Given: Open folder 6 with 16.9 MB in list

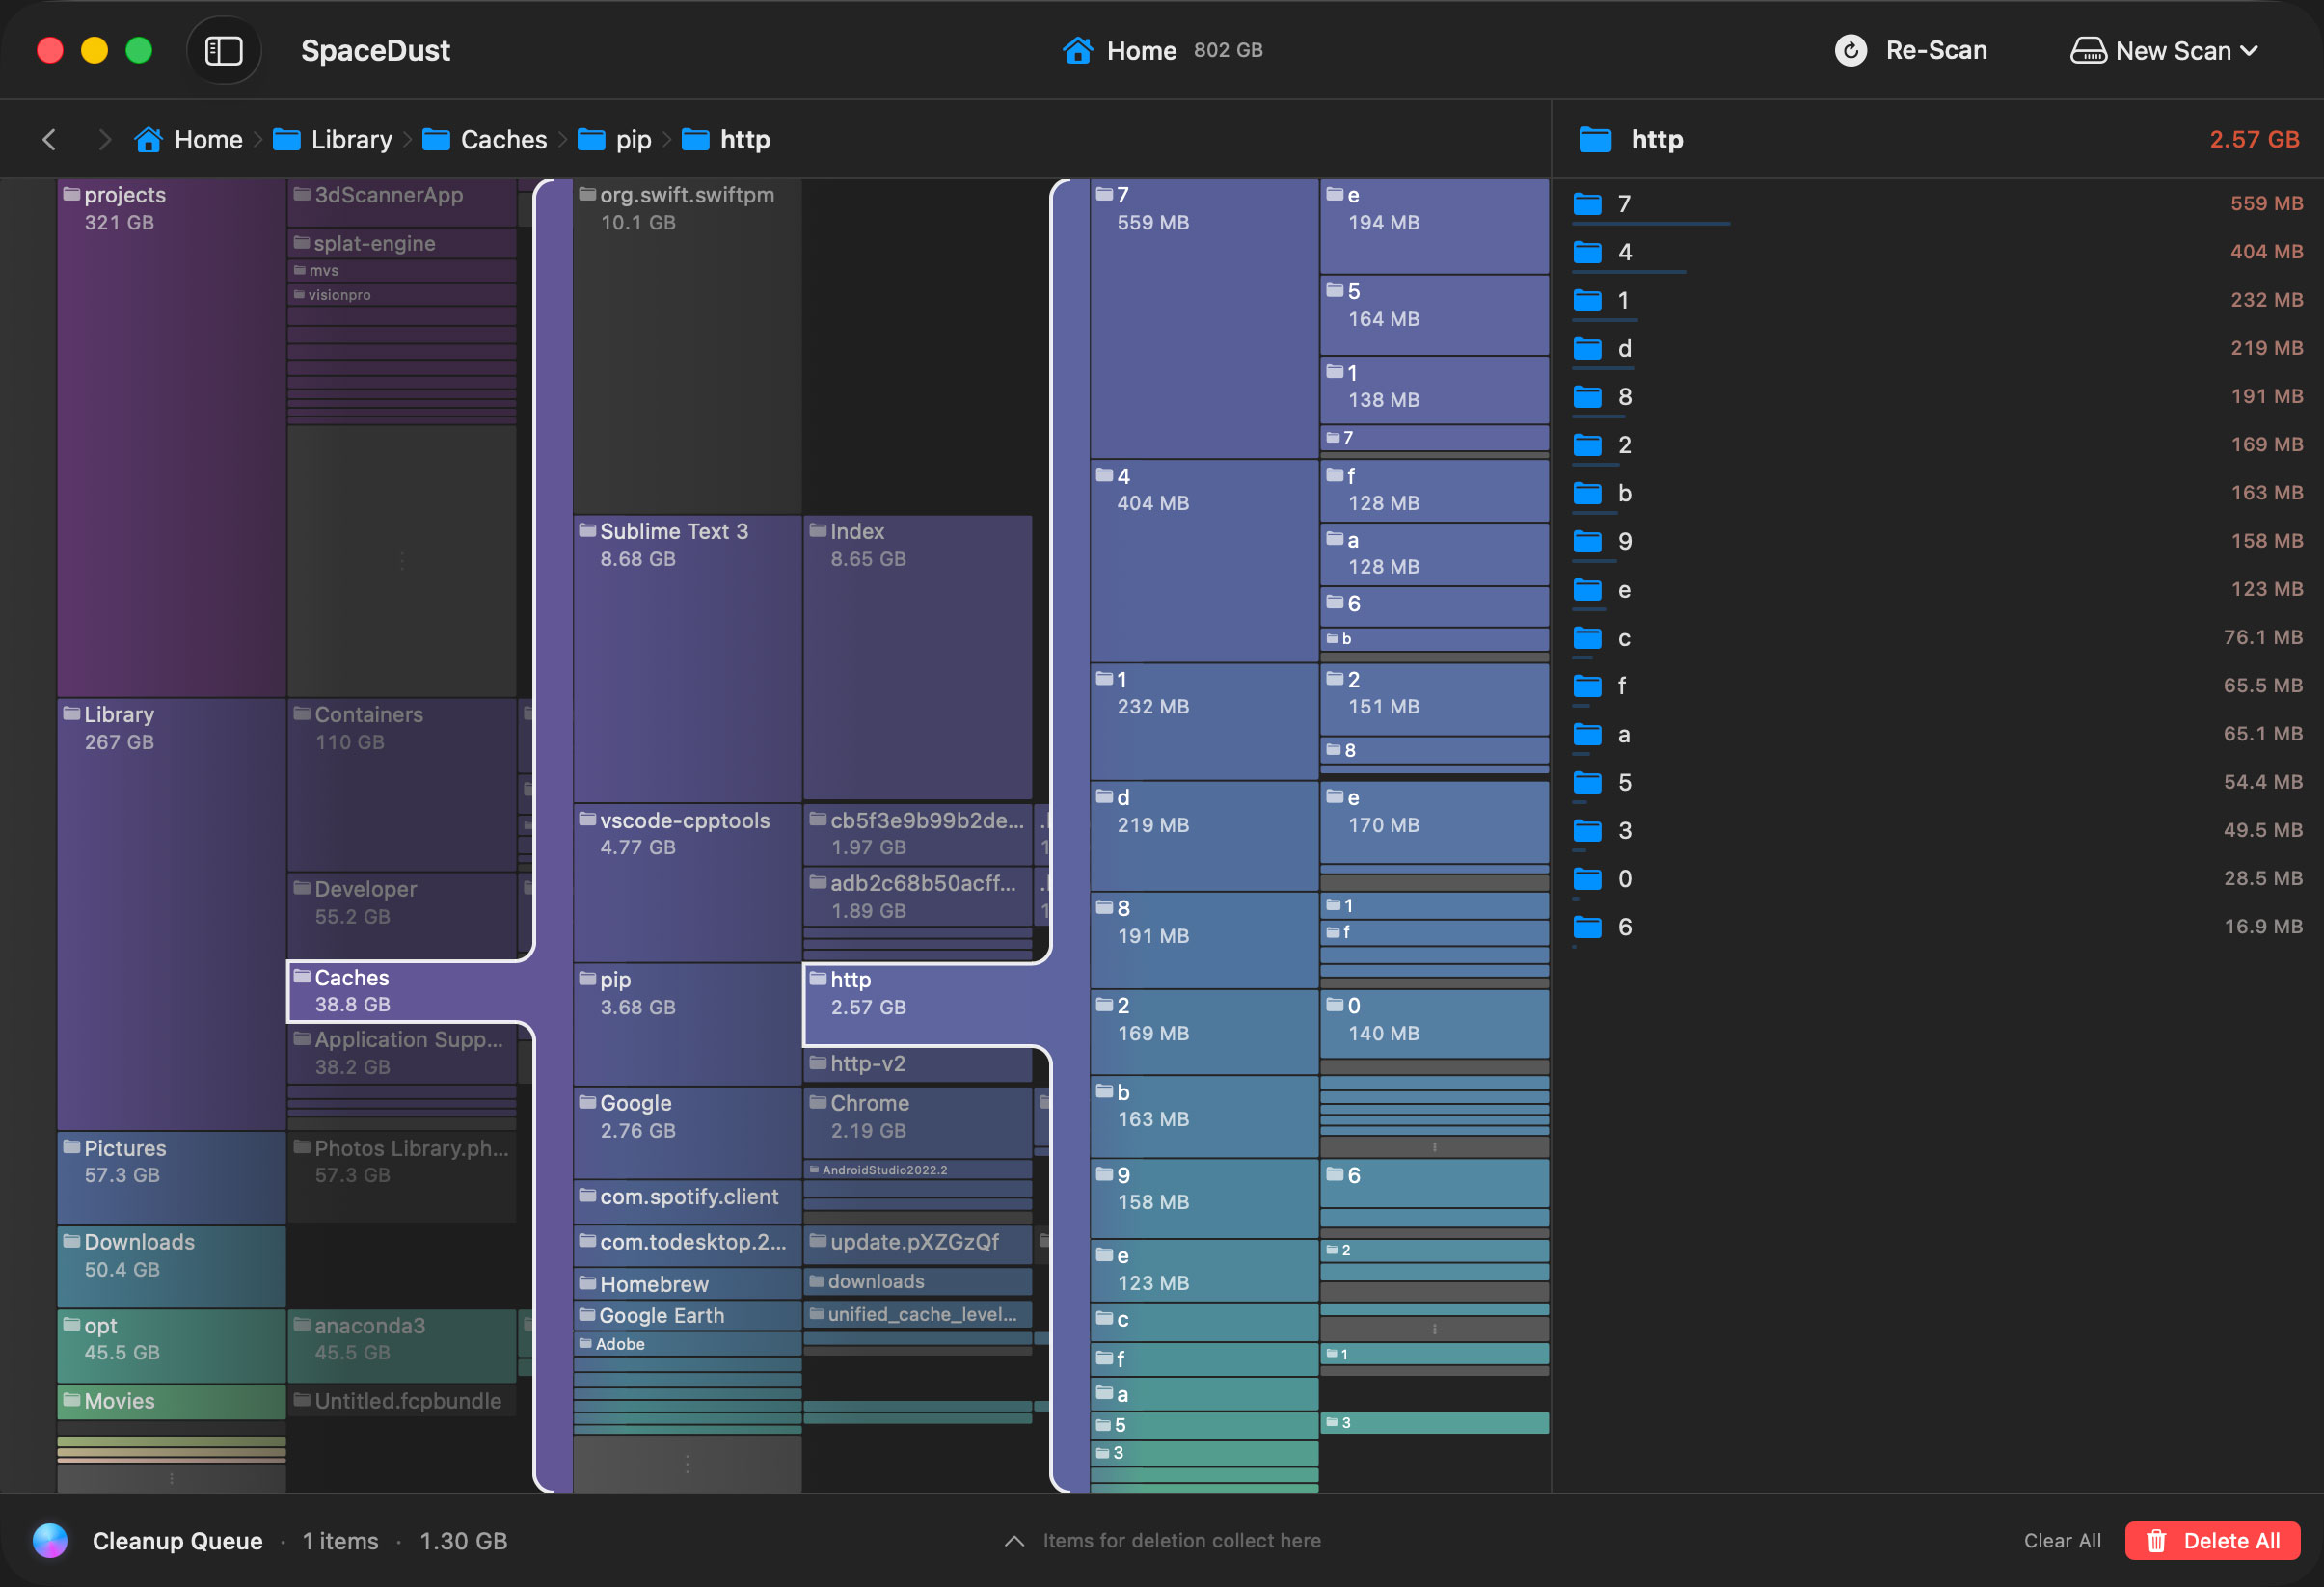Looking at the screenshot, I should [1937, 926].
